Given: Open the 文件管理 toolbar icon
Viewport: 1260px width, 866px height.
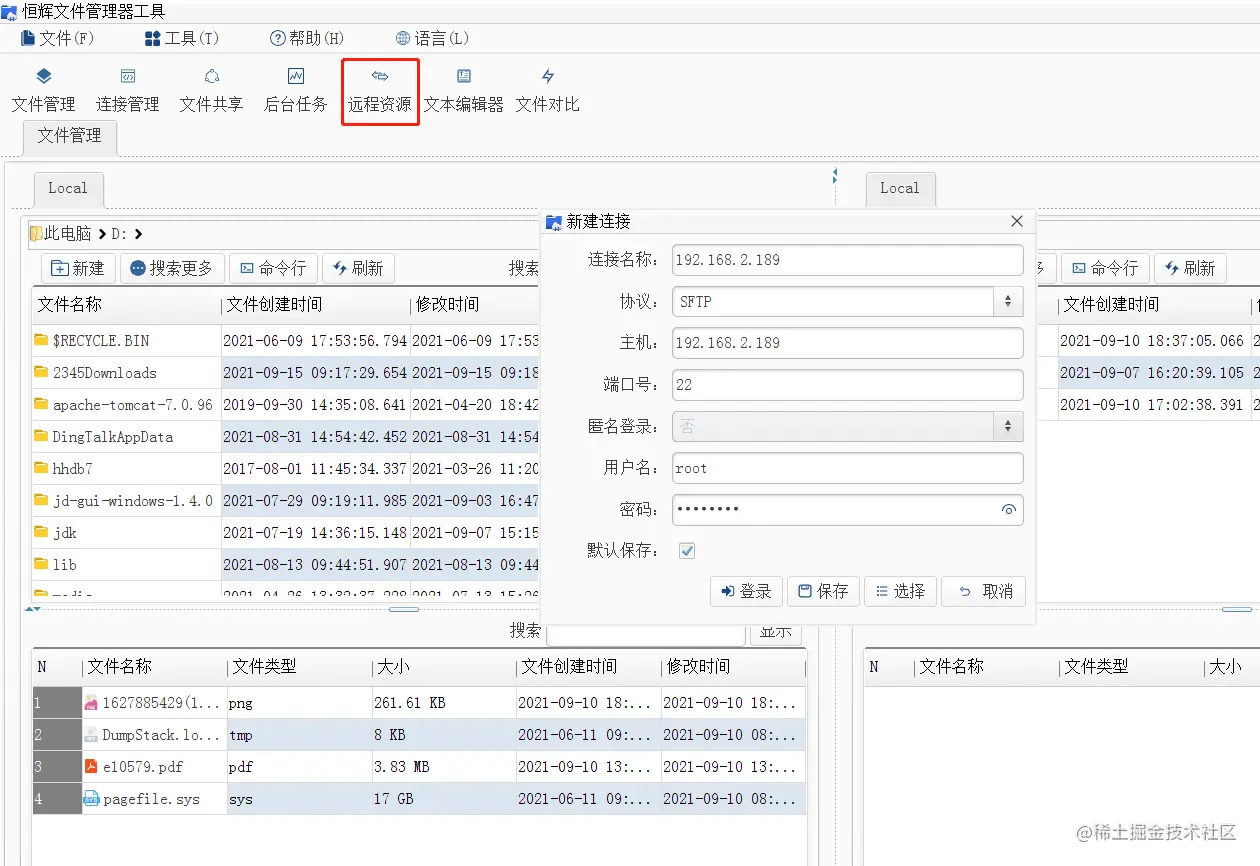Looking at the screenshot, I should pos(43,90).
